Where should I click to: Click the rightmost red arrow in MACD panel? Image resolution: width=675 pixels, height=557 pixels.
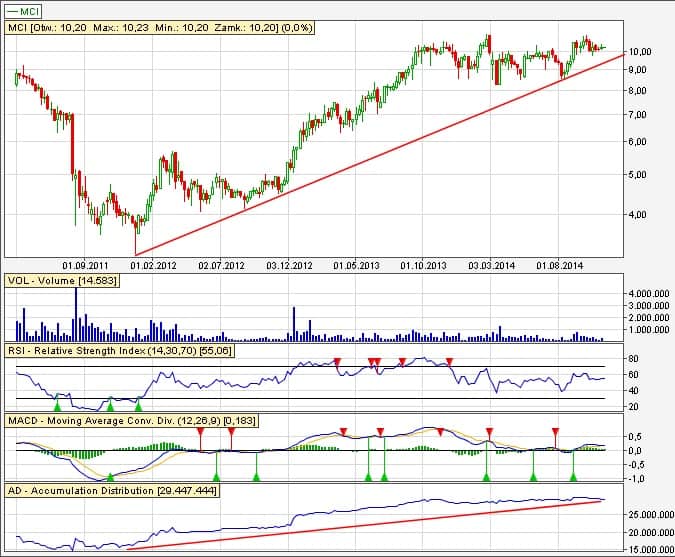[x=555, y=432]
